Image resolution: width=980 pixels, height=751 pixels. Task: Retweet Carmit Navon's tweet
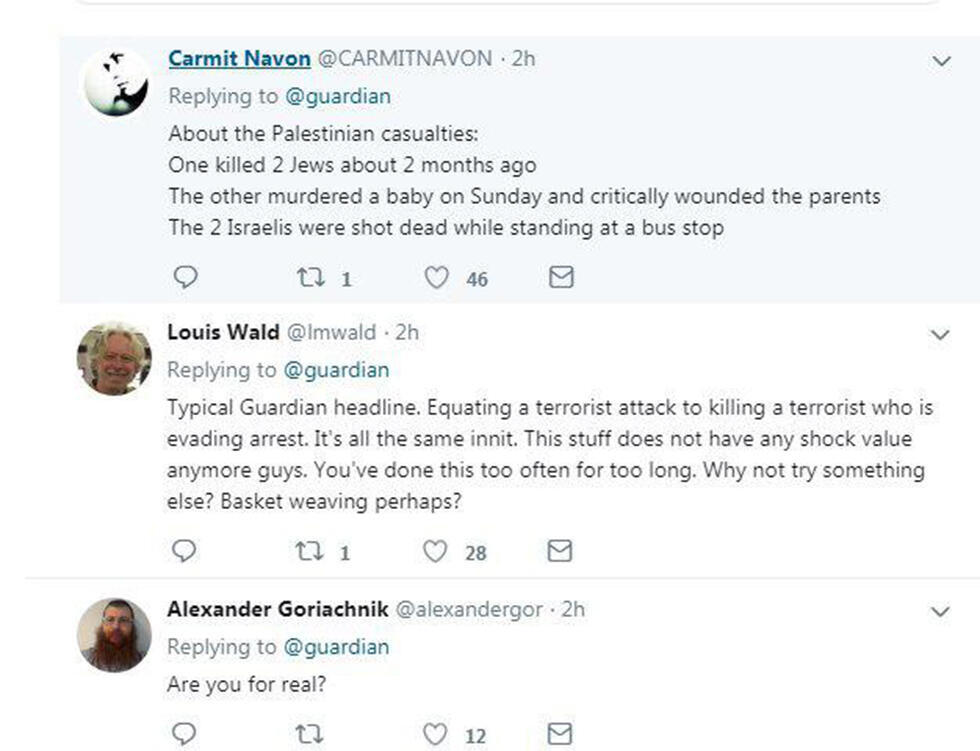(x=310, y=277)
